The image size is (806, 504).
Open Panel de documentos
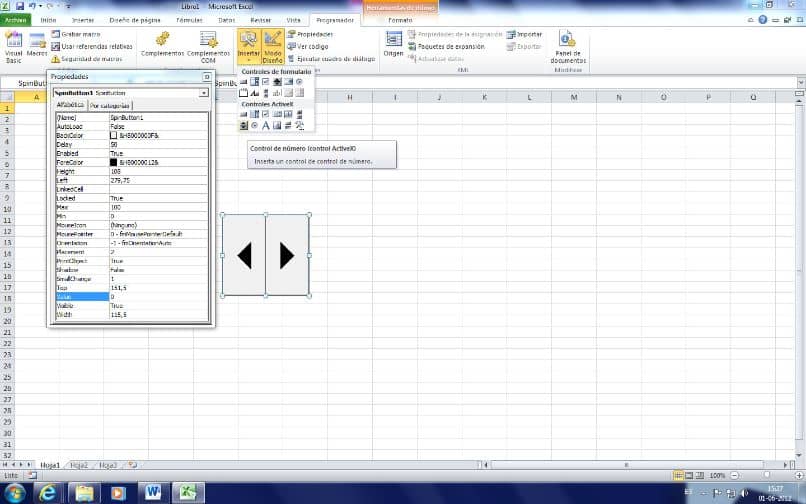567,46
